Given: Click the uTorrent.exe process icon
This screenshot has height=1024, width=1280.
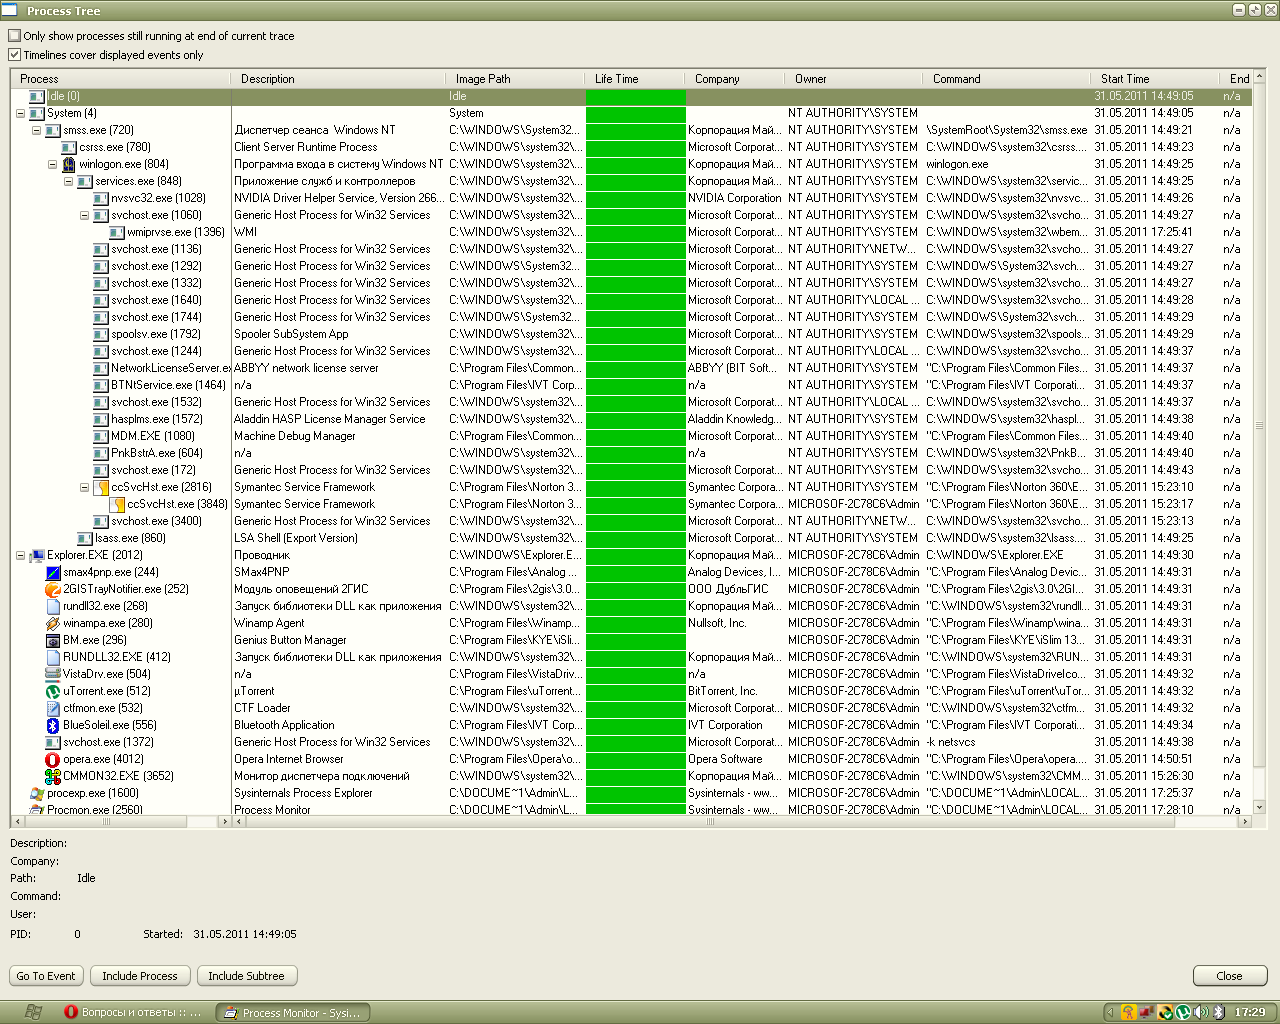Looking at the screenshot, I should 53,691.
